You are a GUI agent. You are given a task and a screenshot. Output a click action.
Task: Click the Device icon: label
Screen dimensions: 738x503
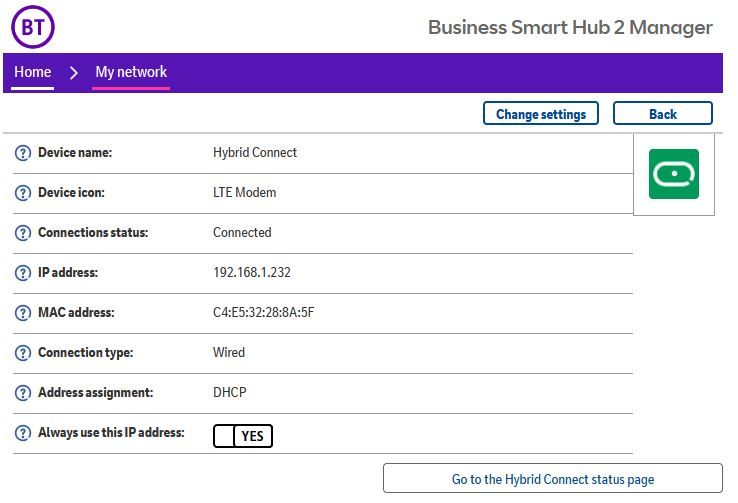pyautogui.click(x=71, y=192)
